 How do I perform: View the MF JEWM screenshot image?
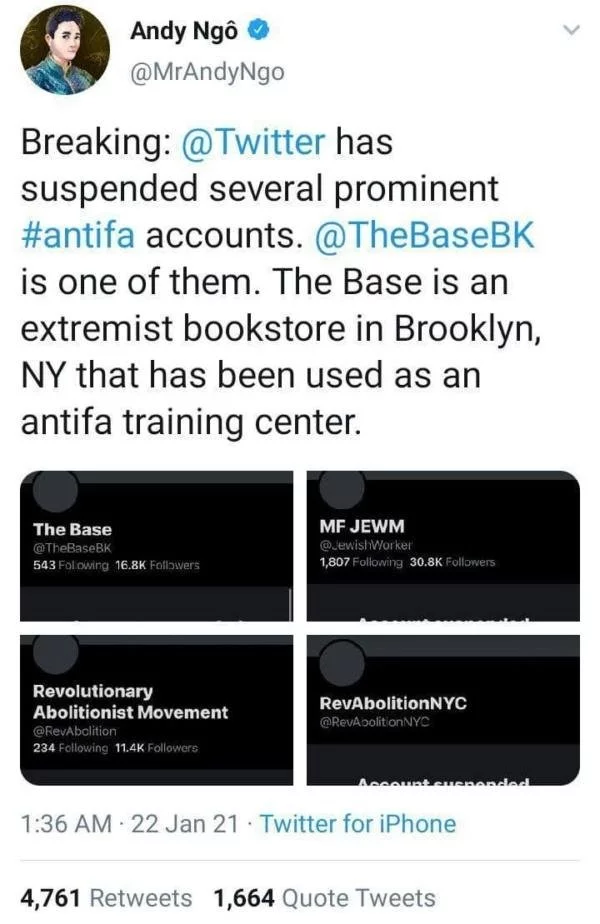tap(443, 546)
